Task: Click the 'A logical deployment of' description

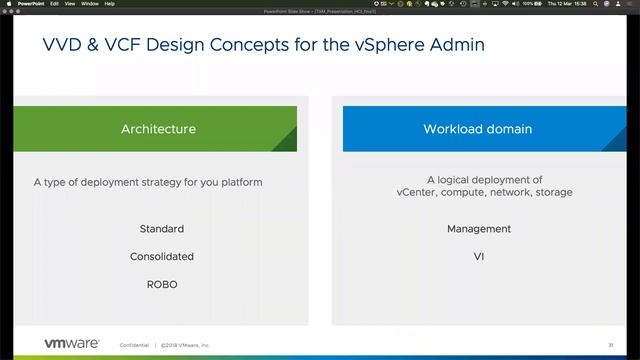Action: [x=484, y=180]
